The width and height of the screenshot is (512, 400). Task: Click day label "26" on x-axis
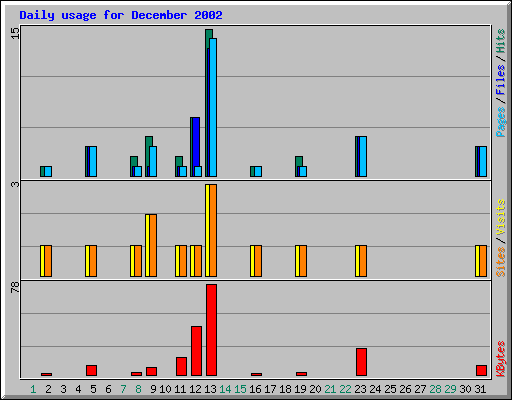click(x=405, y=389)
